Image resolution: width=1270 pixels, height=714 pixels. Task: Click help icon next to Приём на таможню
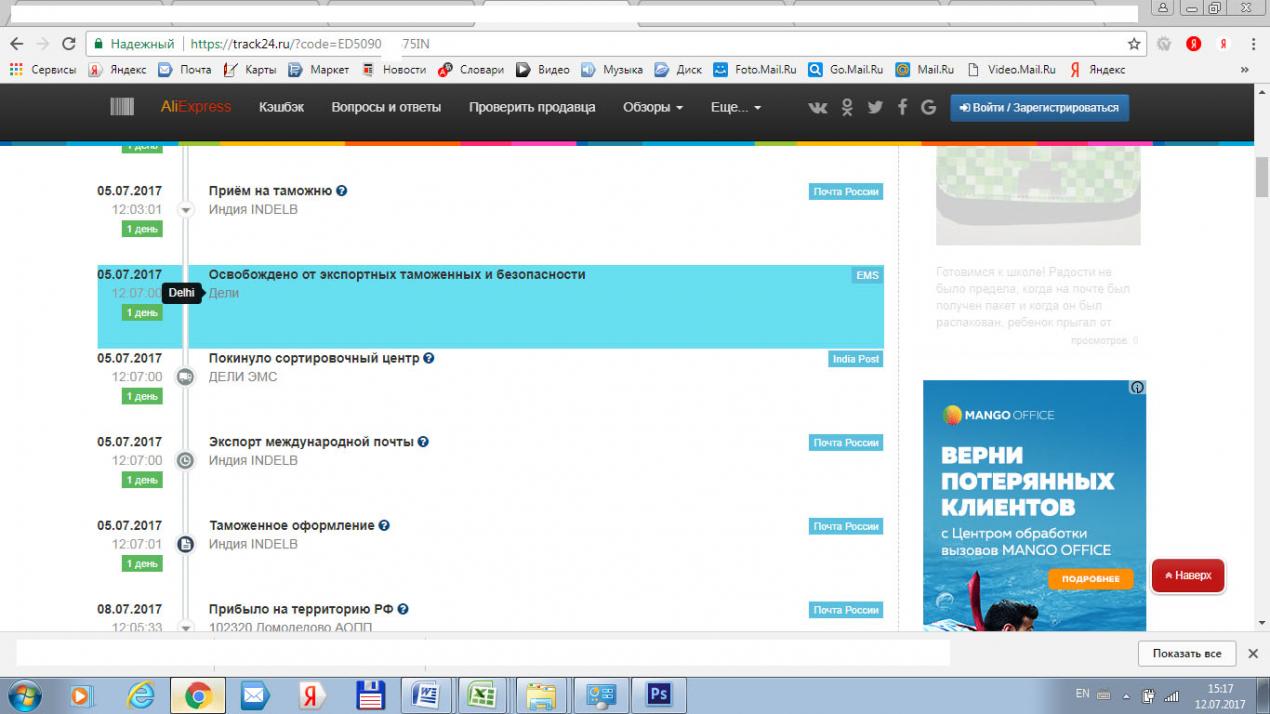tap(342, 191)
